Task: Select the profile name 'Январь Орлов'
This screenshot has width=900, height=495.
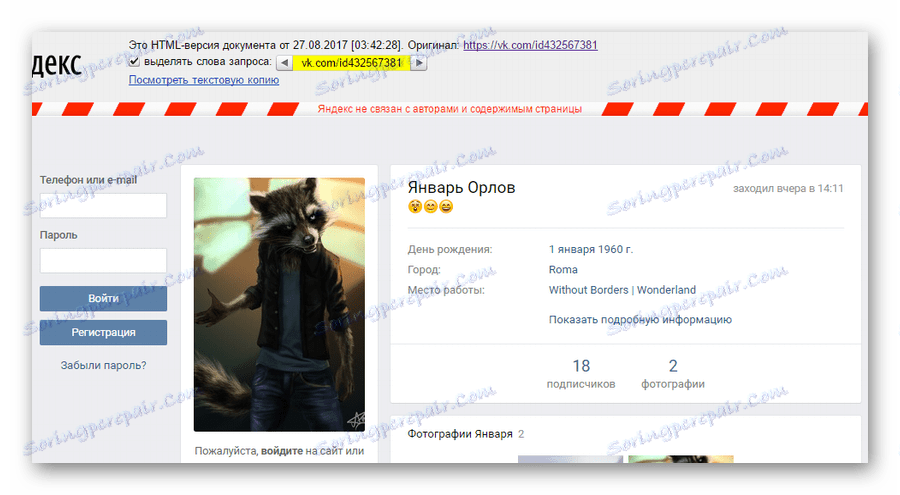Action: pyautogui.click(x=461, y=188)
